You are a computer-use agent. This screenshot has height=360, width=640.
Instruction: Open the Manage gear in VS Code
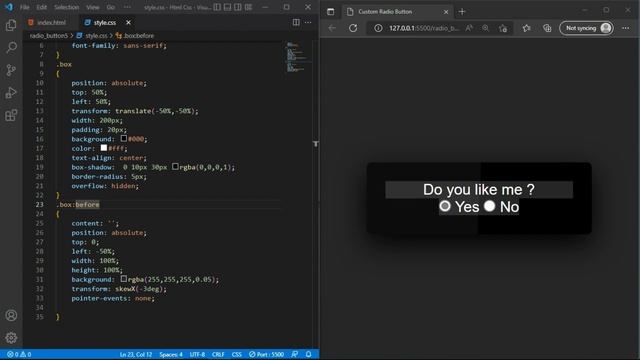tap(11, 338)
